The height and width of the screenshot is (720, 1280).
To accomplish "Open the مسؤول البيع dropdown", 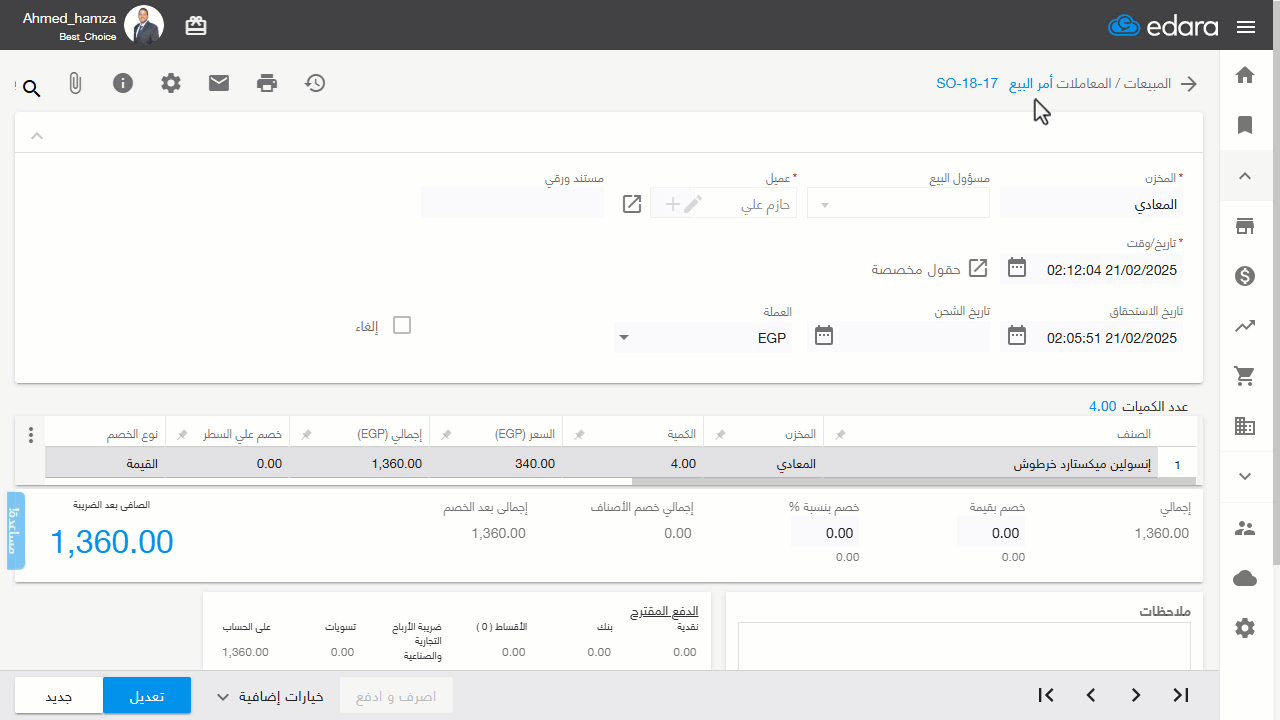I will tap(898, 204).
